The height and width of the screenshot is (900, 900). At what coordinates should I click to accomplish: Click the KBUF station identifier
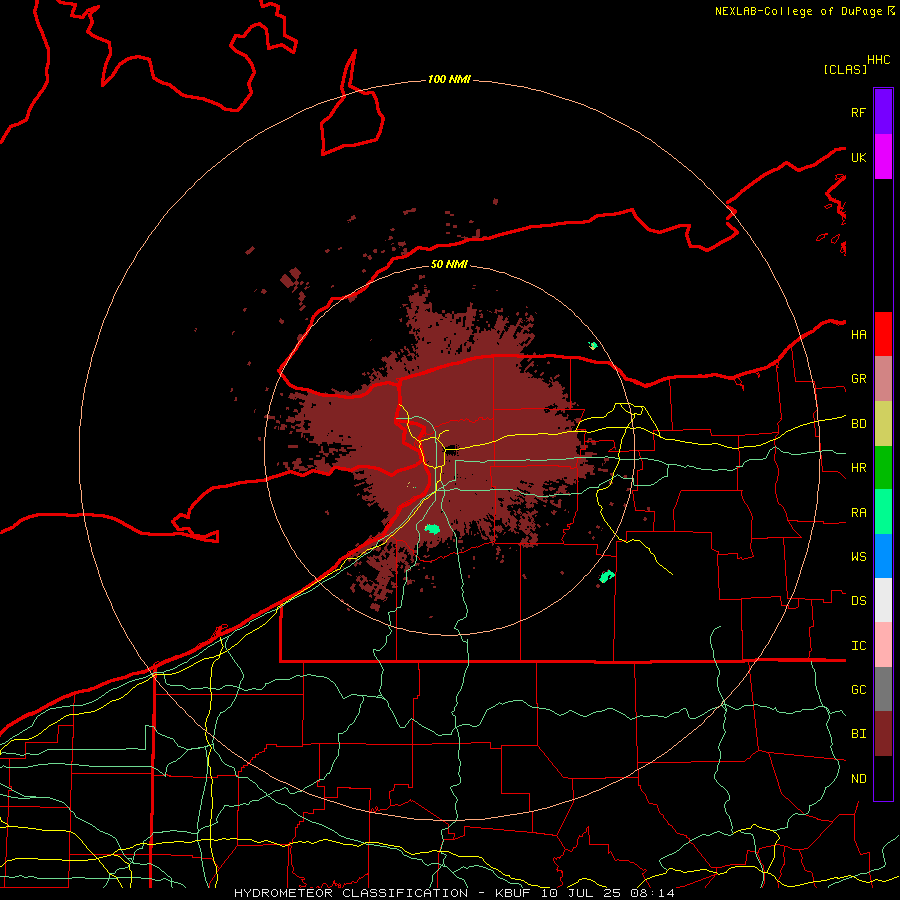tap(513, 893)
